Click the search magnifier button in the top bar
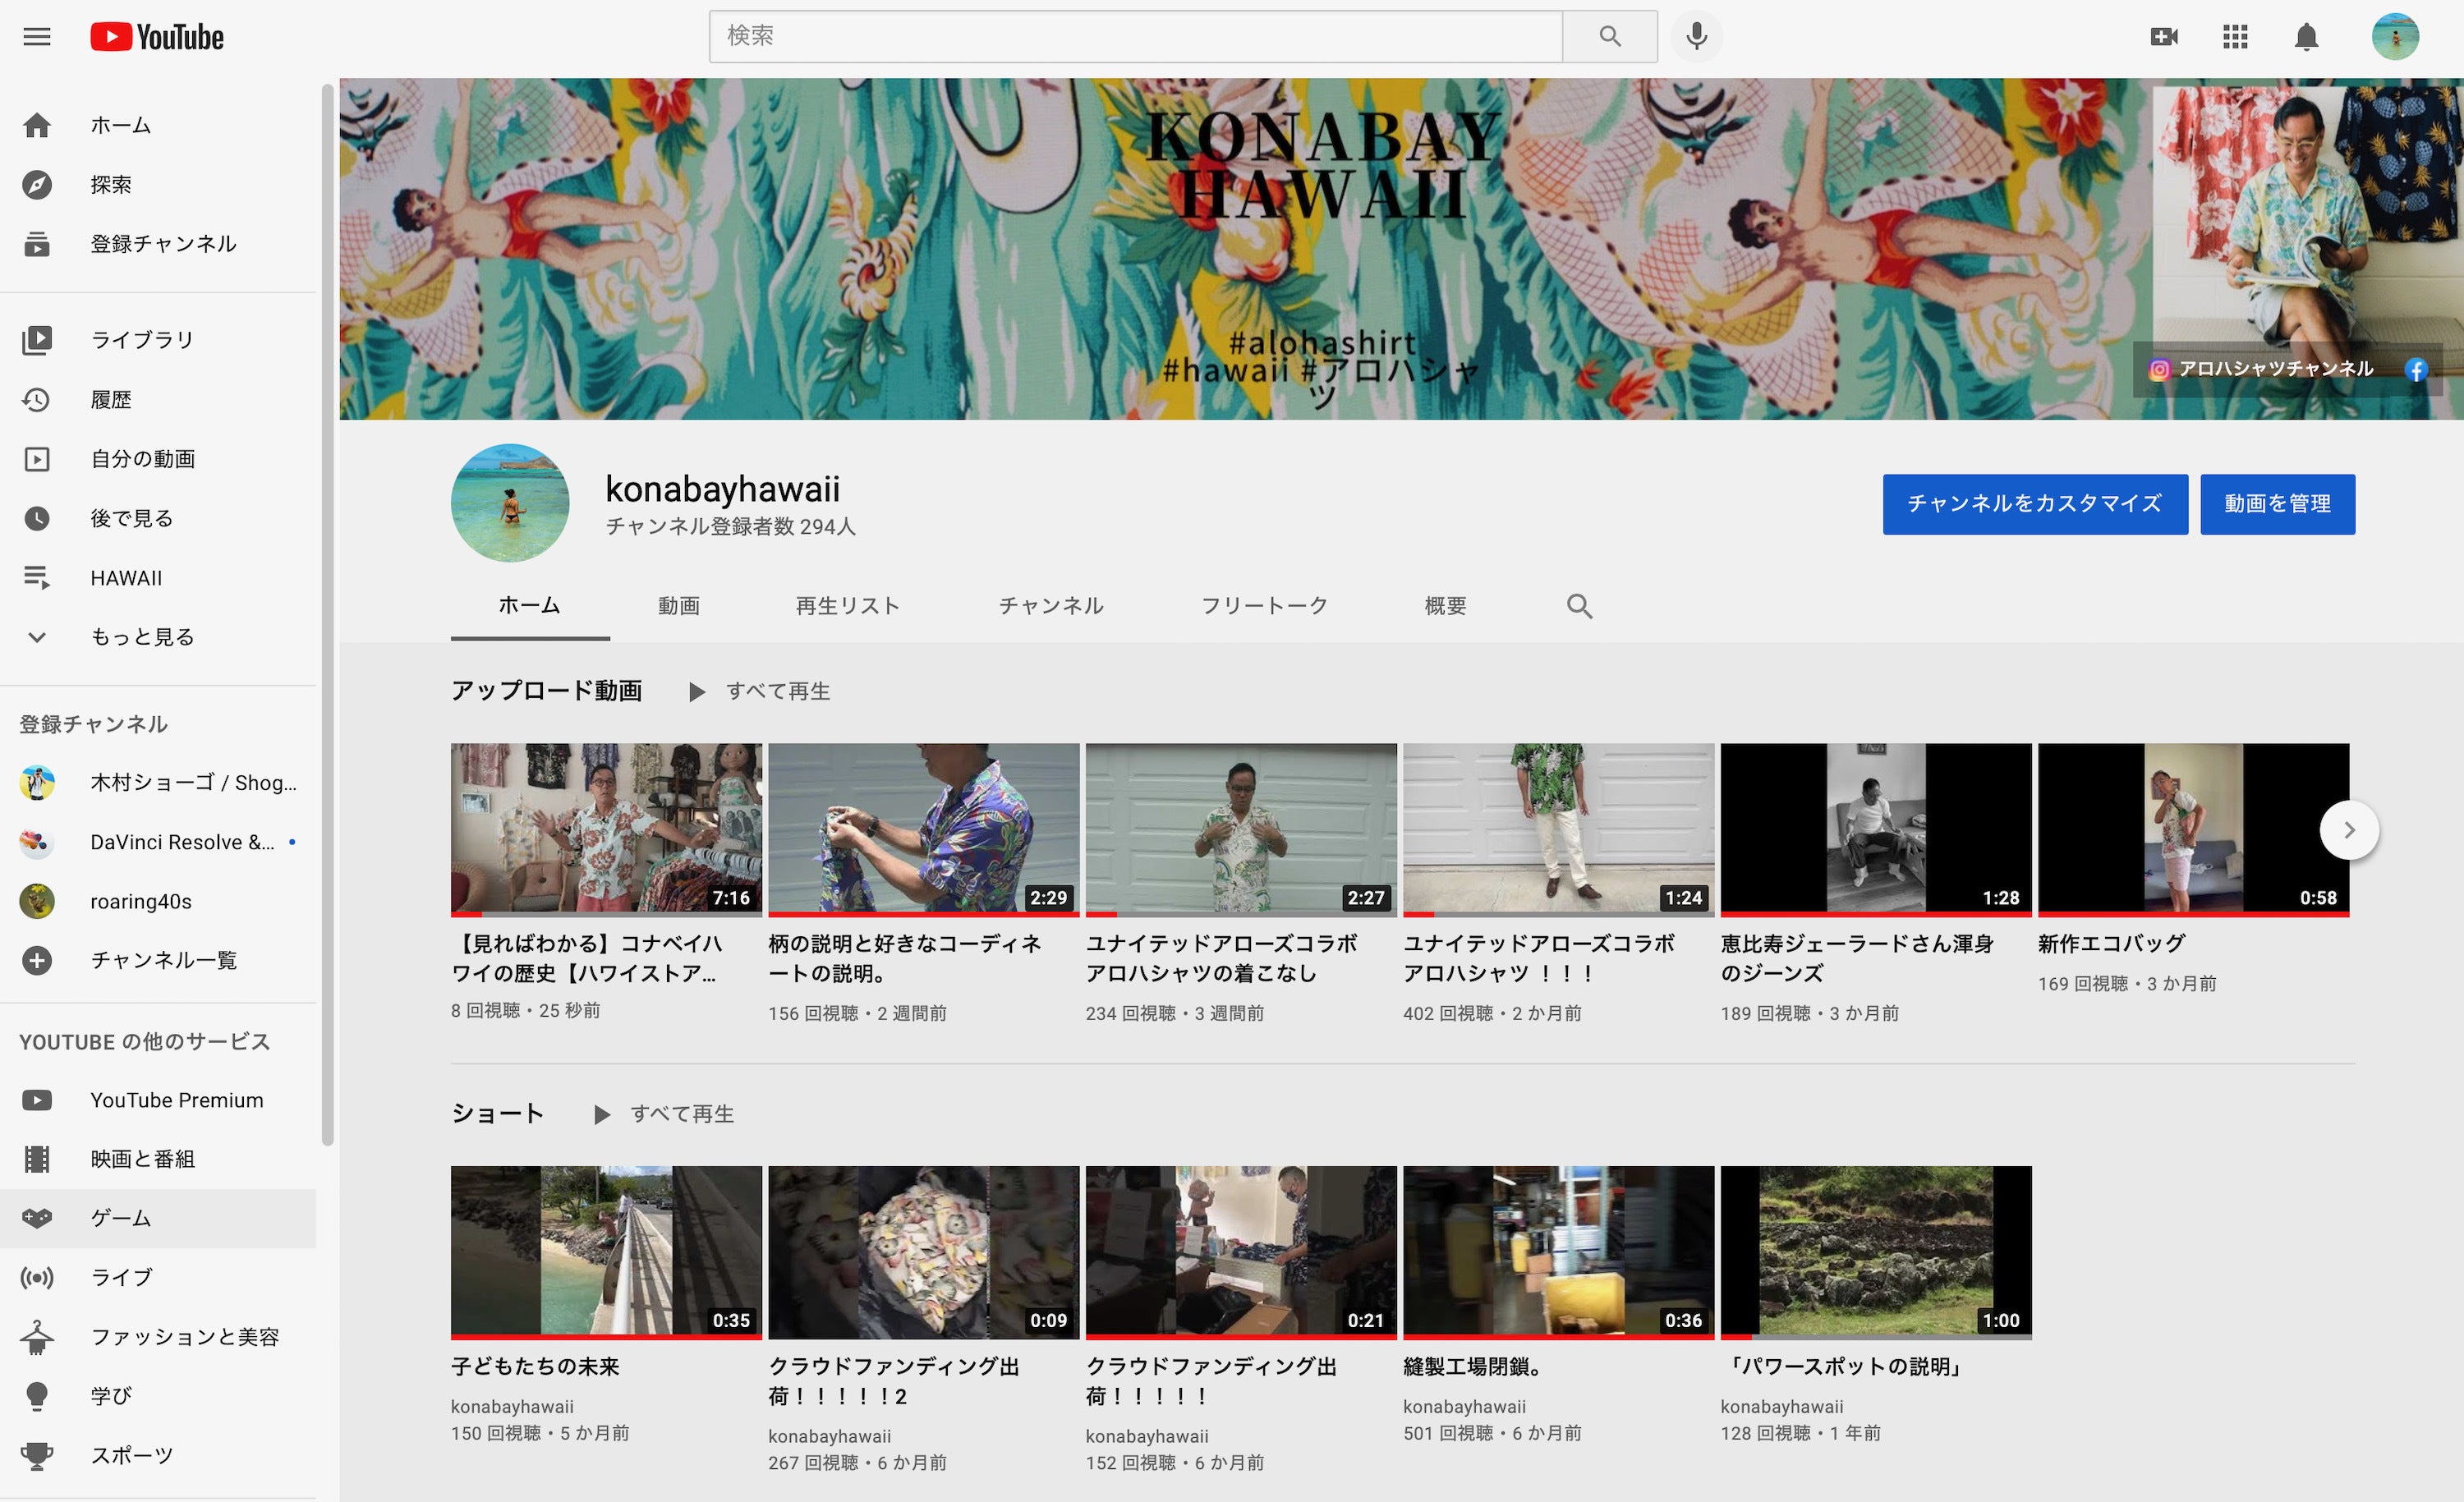 (x=1609, y=37)
